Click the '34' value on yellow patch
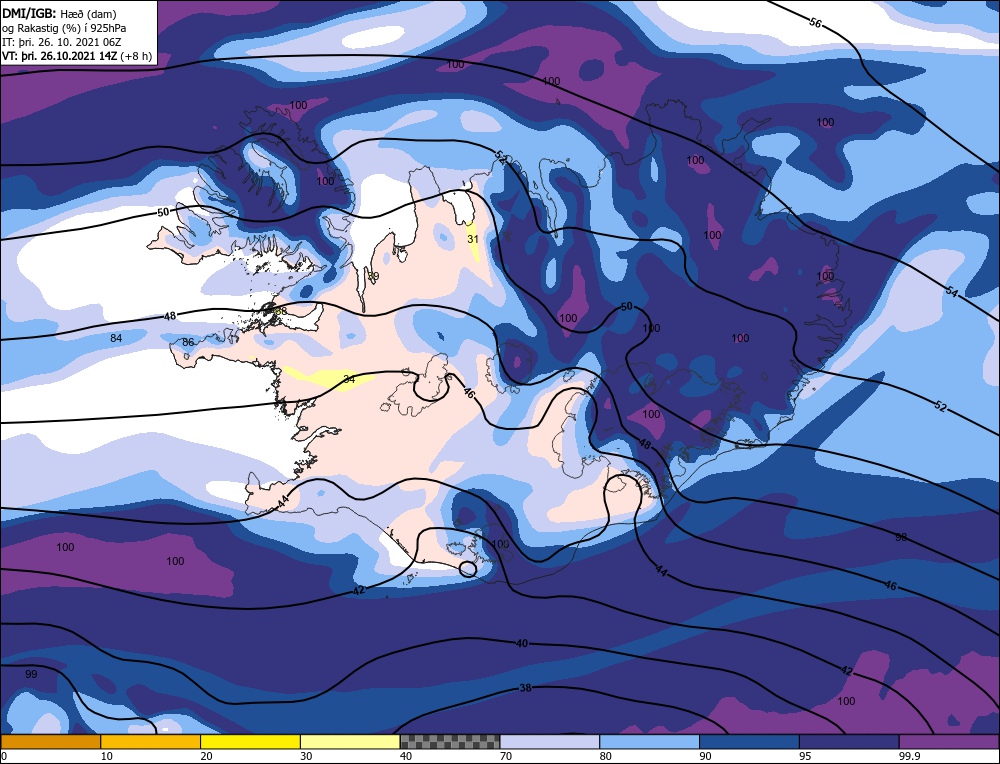The width and height of the screenshot is (1000, 764). pyautogui.click(x=348, y=379)
